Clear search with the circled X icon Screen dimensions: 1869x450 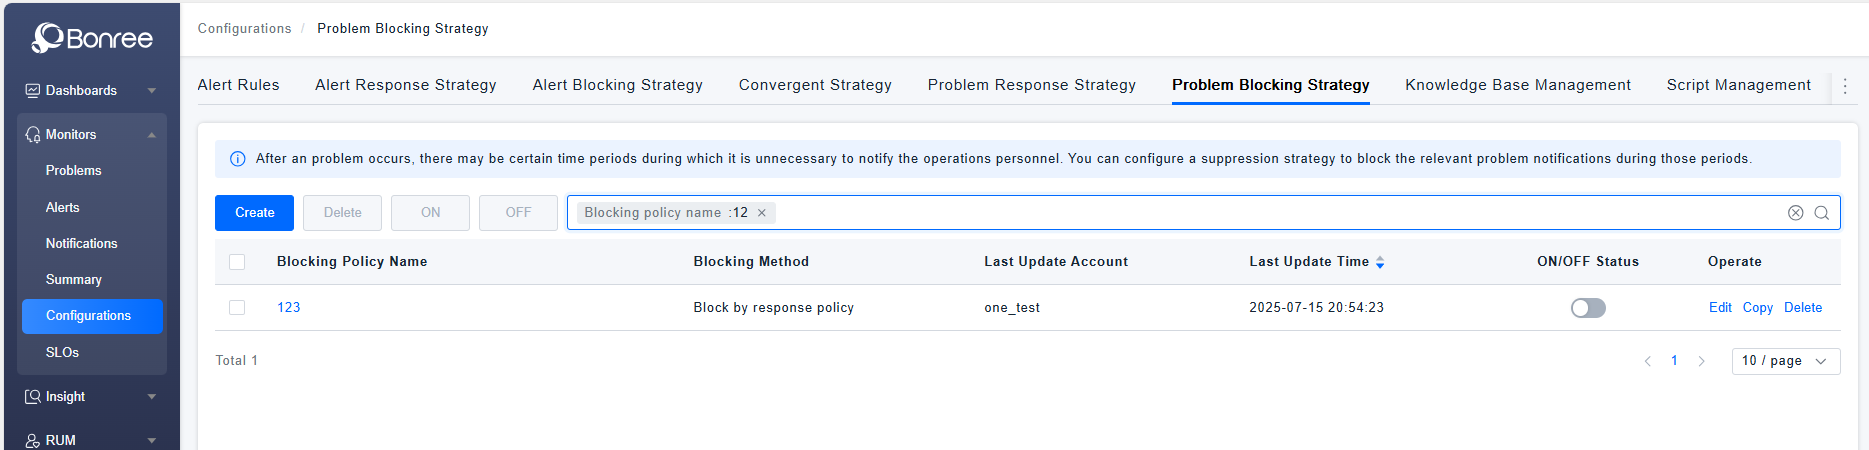[1795, 213]
